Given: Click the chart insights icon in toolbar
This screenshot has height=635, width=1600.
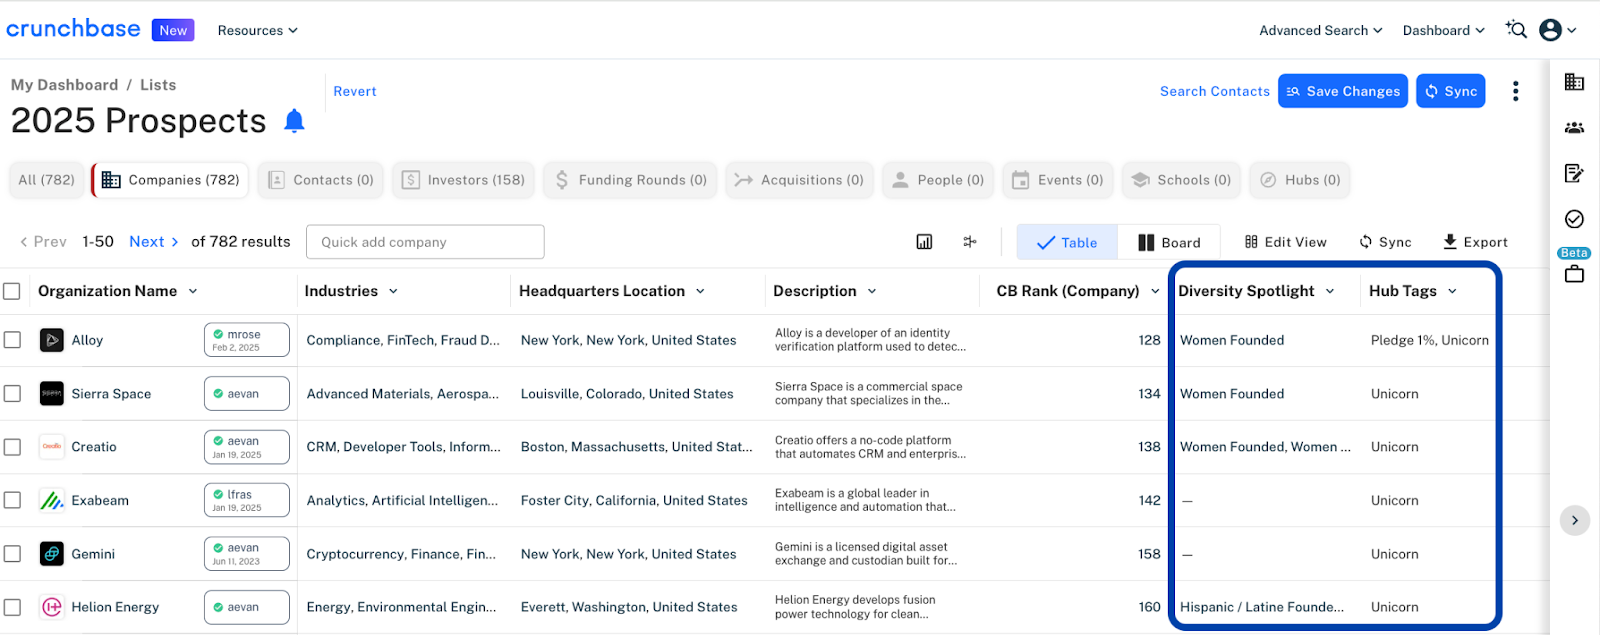Looking at the screenshot, I should 924,242.
